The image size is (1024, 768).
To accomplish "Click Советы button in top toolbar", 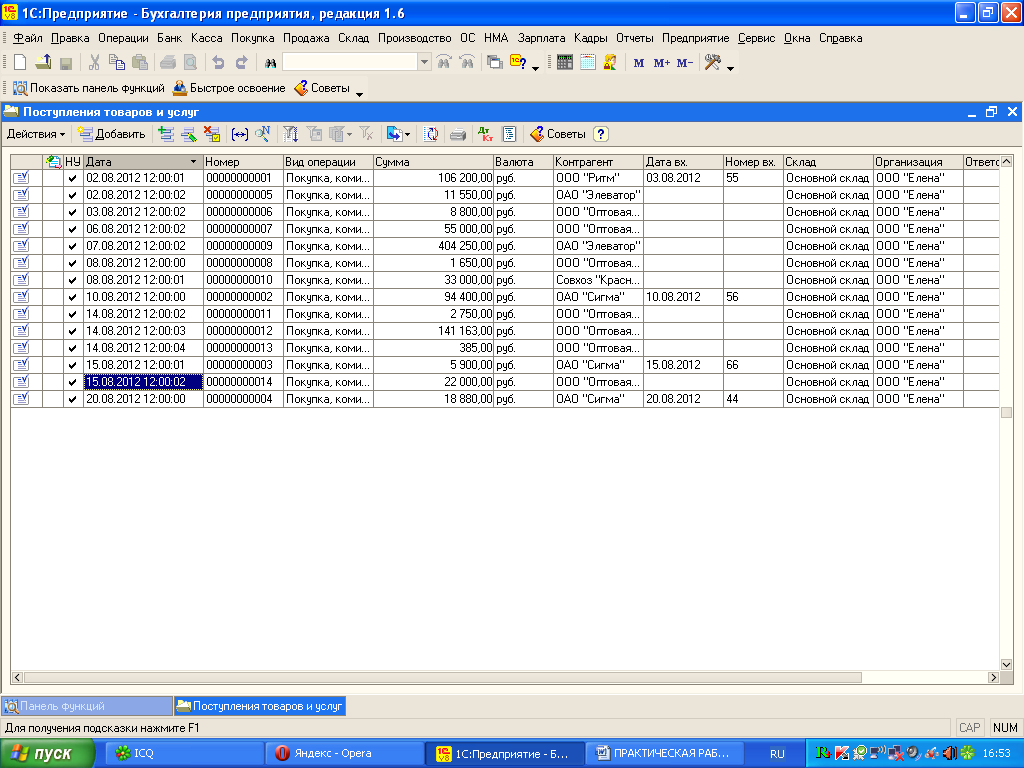I will [x=322, y=88].
